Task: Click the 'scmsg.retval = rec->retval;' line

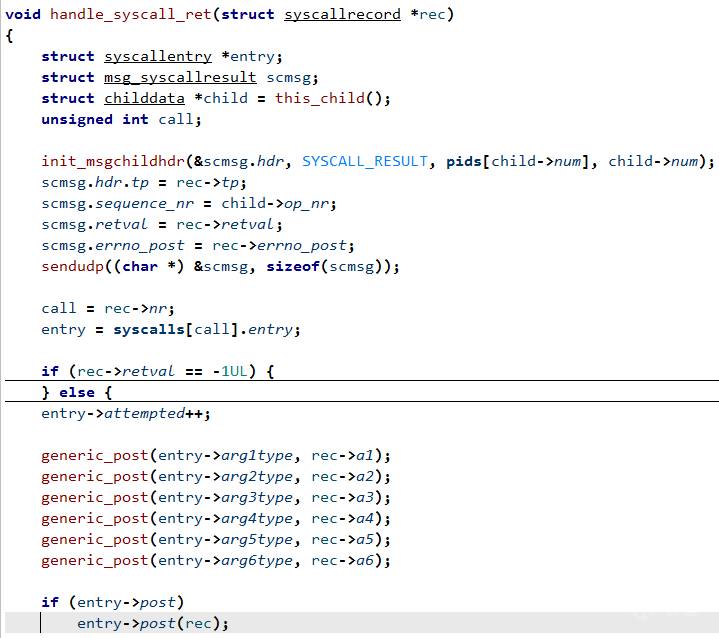Action: (162, 224)
